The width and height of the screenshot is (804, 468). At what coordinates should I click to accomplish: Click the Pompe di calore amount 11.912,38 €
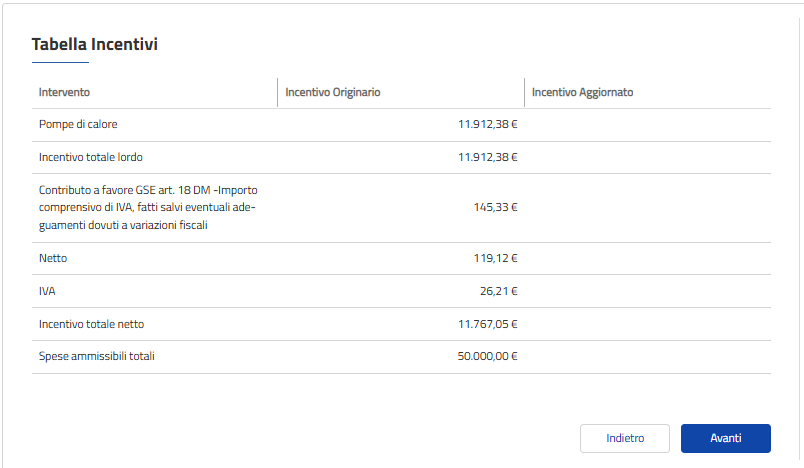(x=488, y=124)
